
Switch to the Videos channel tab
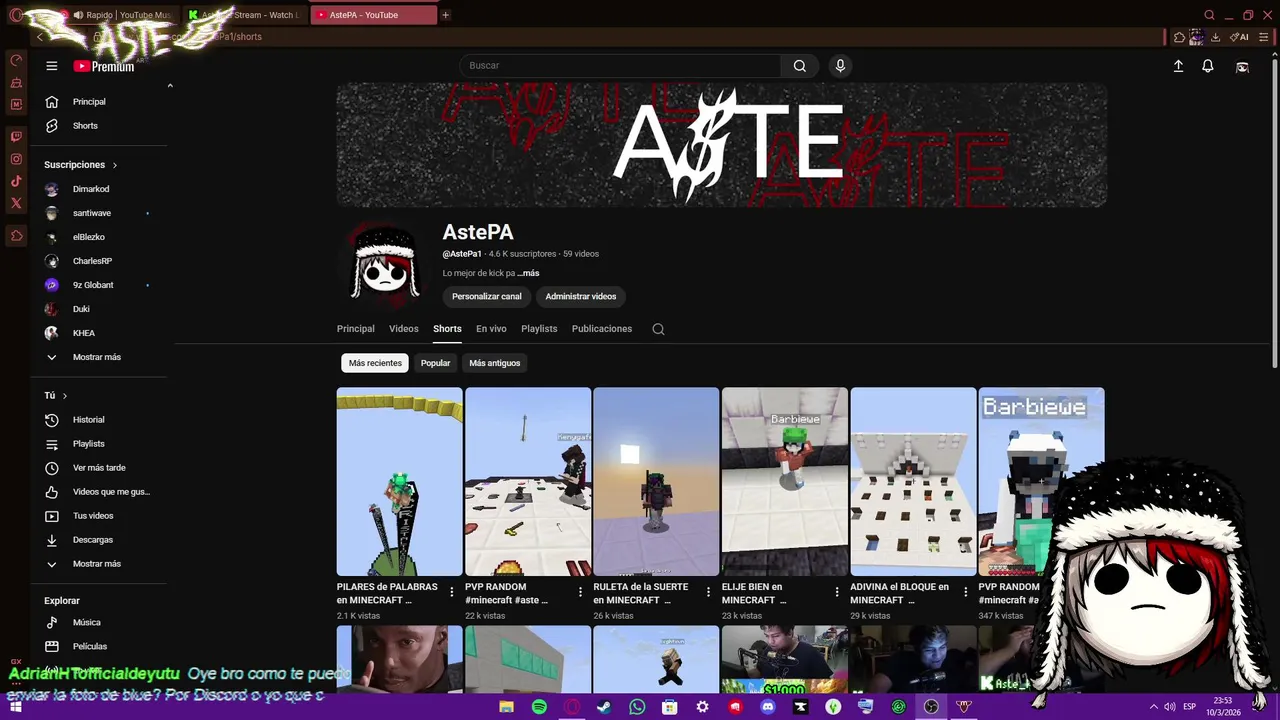404,329
